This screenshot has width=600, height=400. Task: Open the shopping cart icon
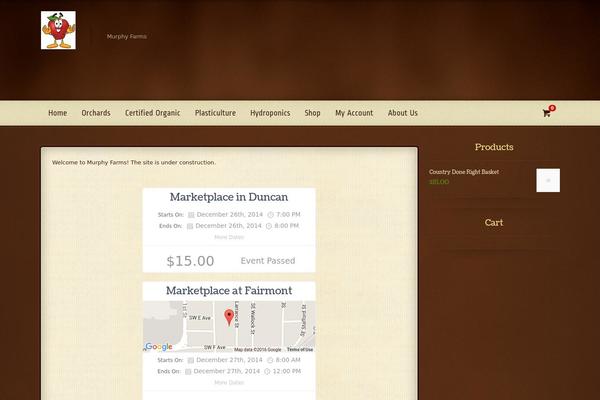(546, 113)
